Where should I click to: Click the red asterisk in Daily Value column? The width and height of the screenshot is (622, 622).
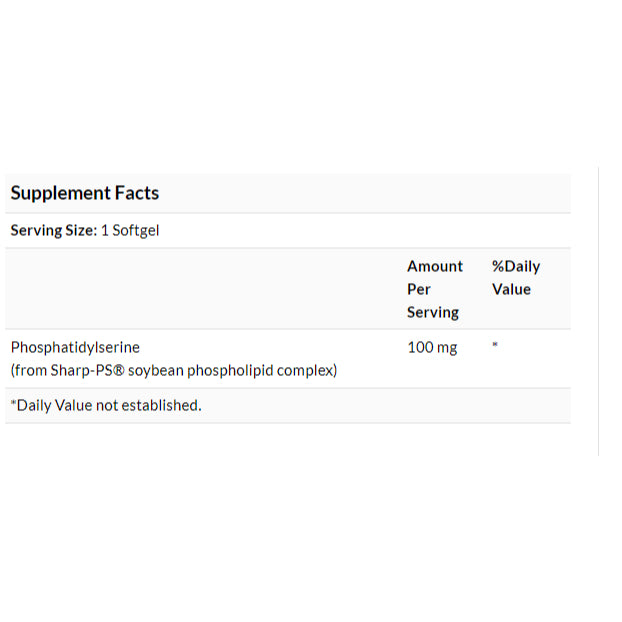click(495, 346)
